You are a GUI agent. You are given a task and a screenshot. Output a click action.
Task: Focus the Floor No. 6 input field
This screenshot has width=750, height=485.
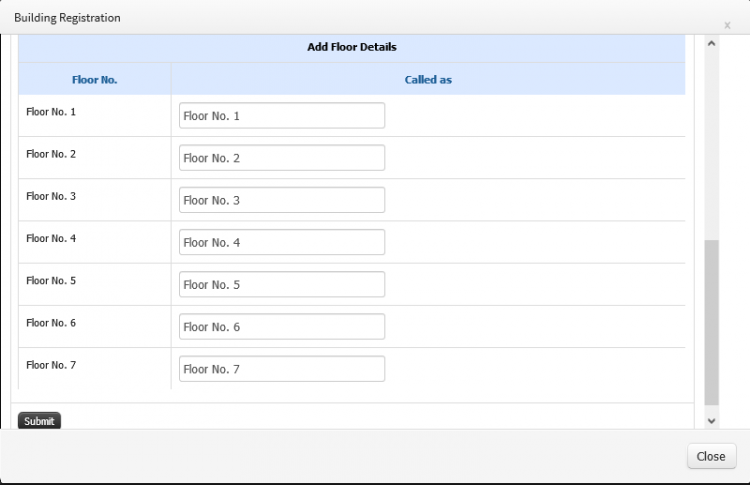pos(282,326)
